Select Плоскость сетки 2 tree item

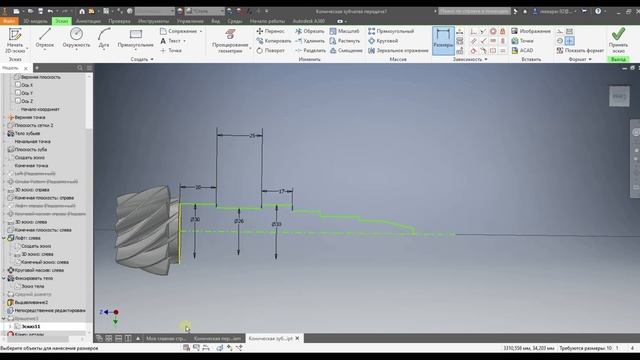pos(34,125)
